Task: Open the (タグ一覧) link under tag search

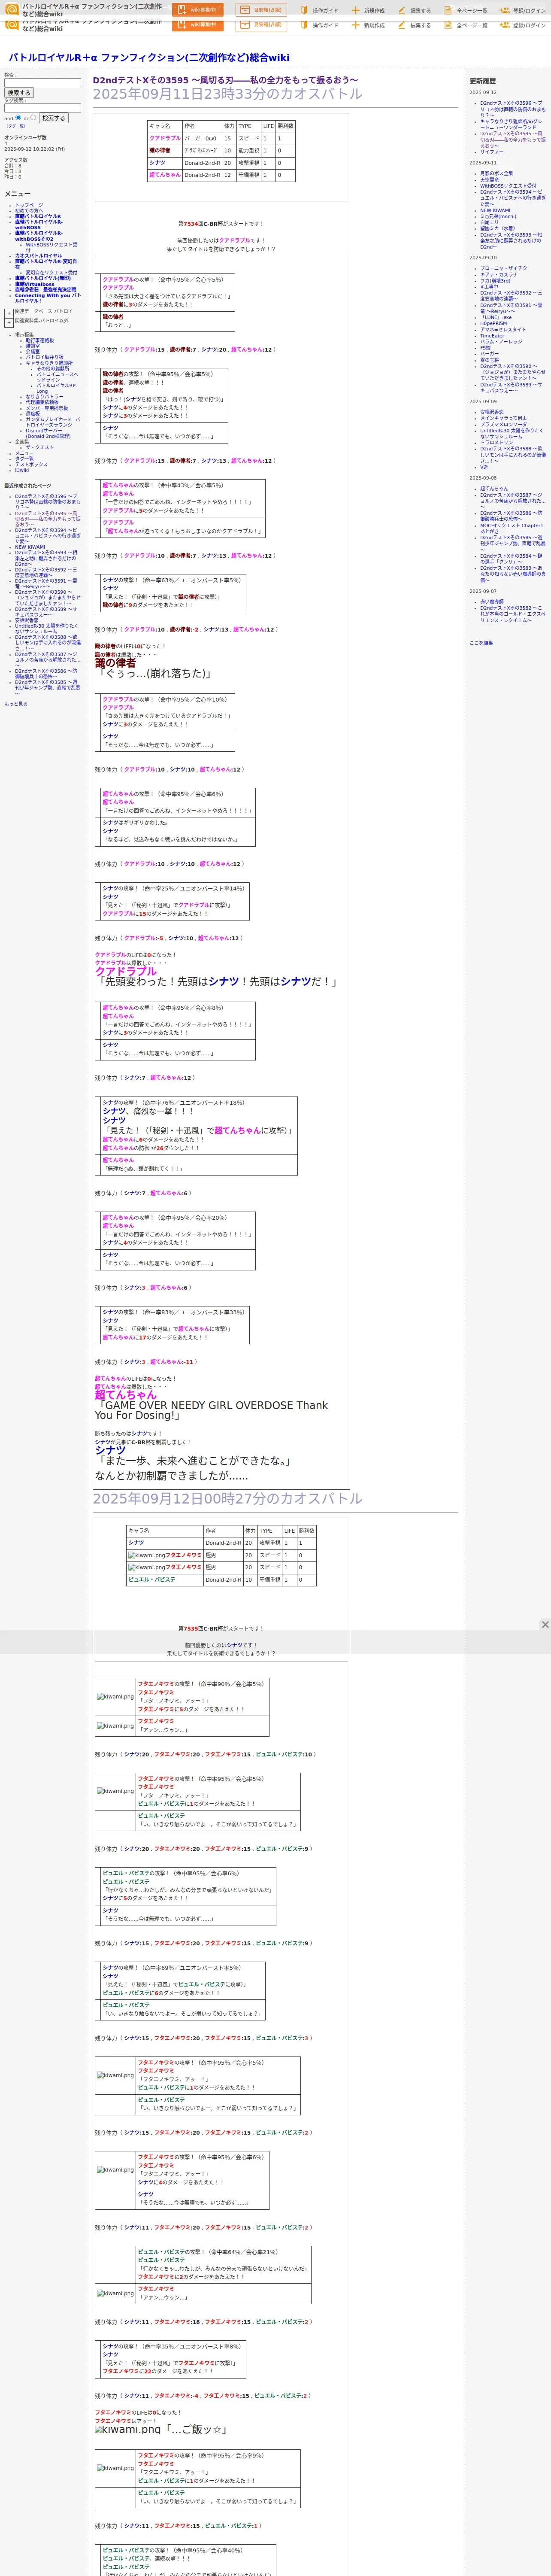Action: (16, 126)
